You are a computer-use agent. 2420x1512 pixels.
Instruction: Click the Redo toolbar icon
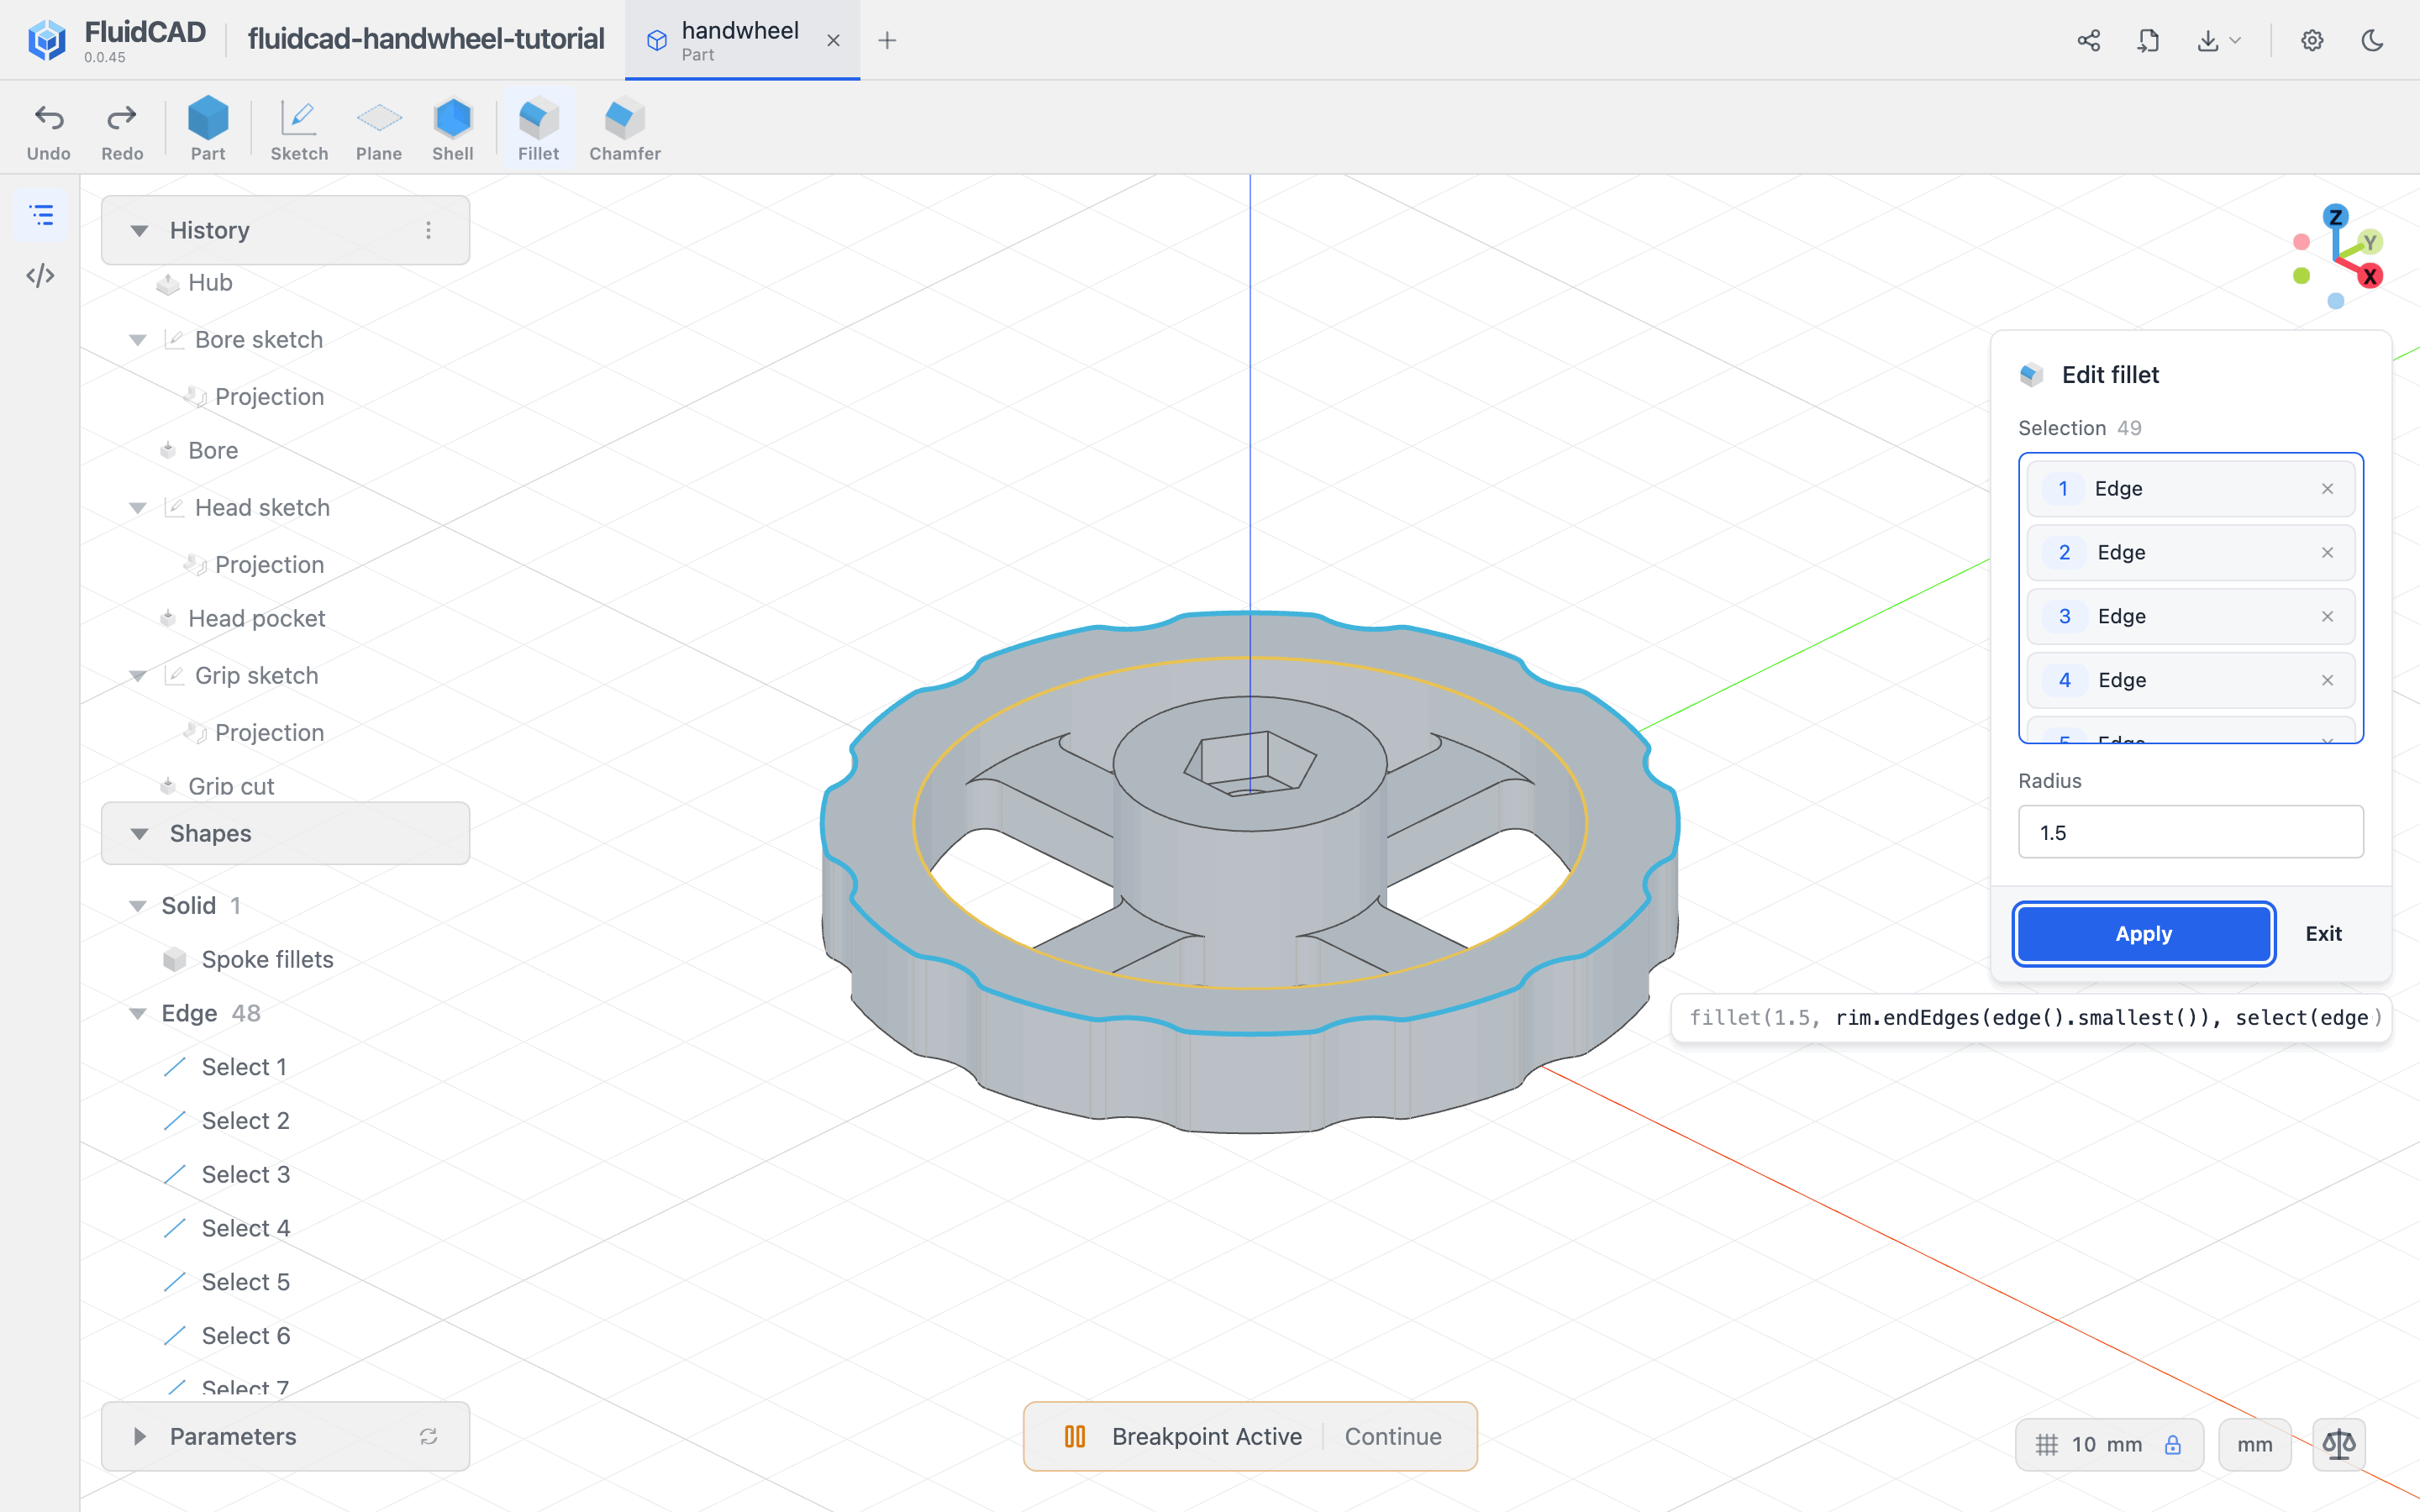click(x=121, y=130)
